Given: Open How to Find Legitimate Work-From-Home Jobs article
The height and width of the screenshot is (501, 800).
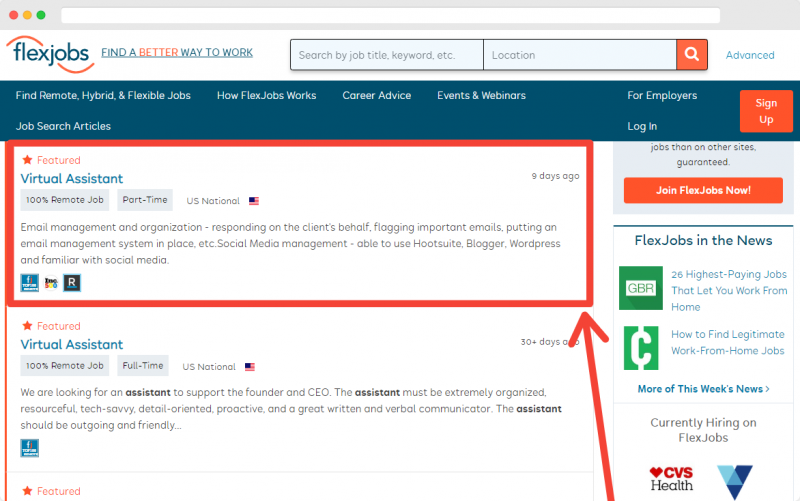Looking at the screenshot, I should pyautogui.click(x=728, y=342).
